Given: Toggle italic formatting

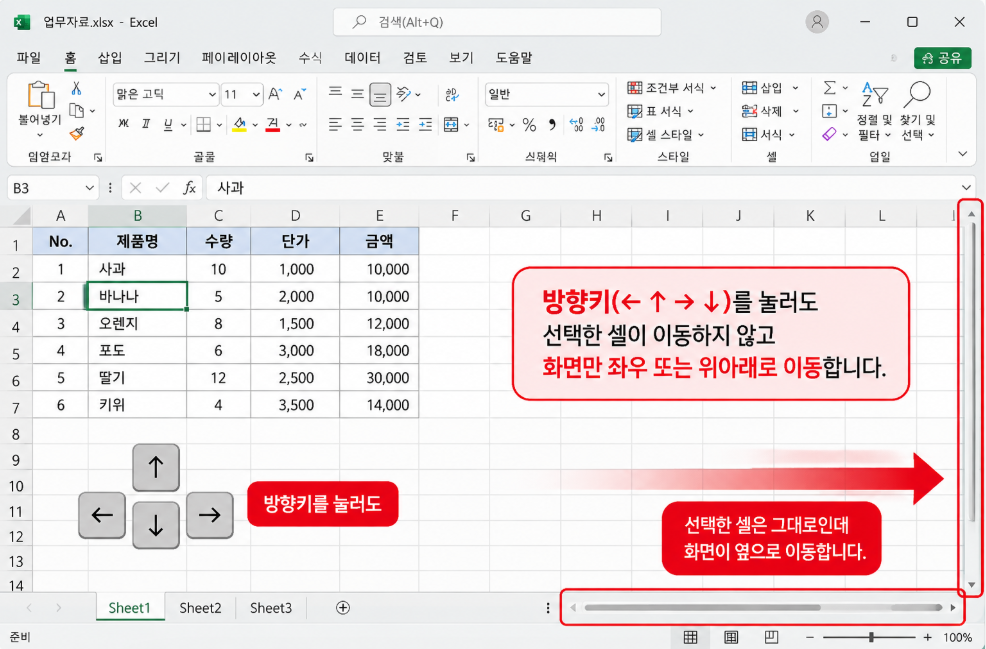Looking at the screenshot, I should [146, 125].
